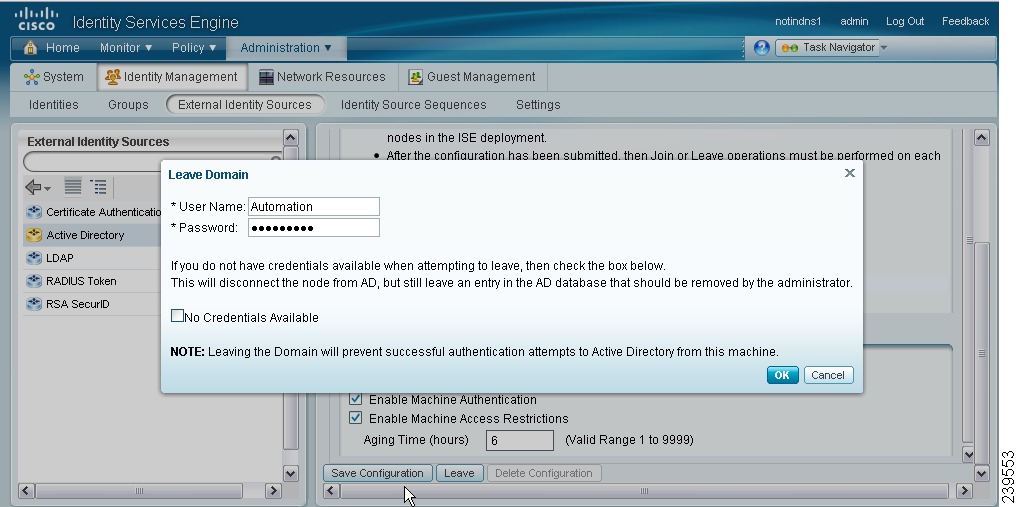Click the LDAP icon

point(34,258)
